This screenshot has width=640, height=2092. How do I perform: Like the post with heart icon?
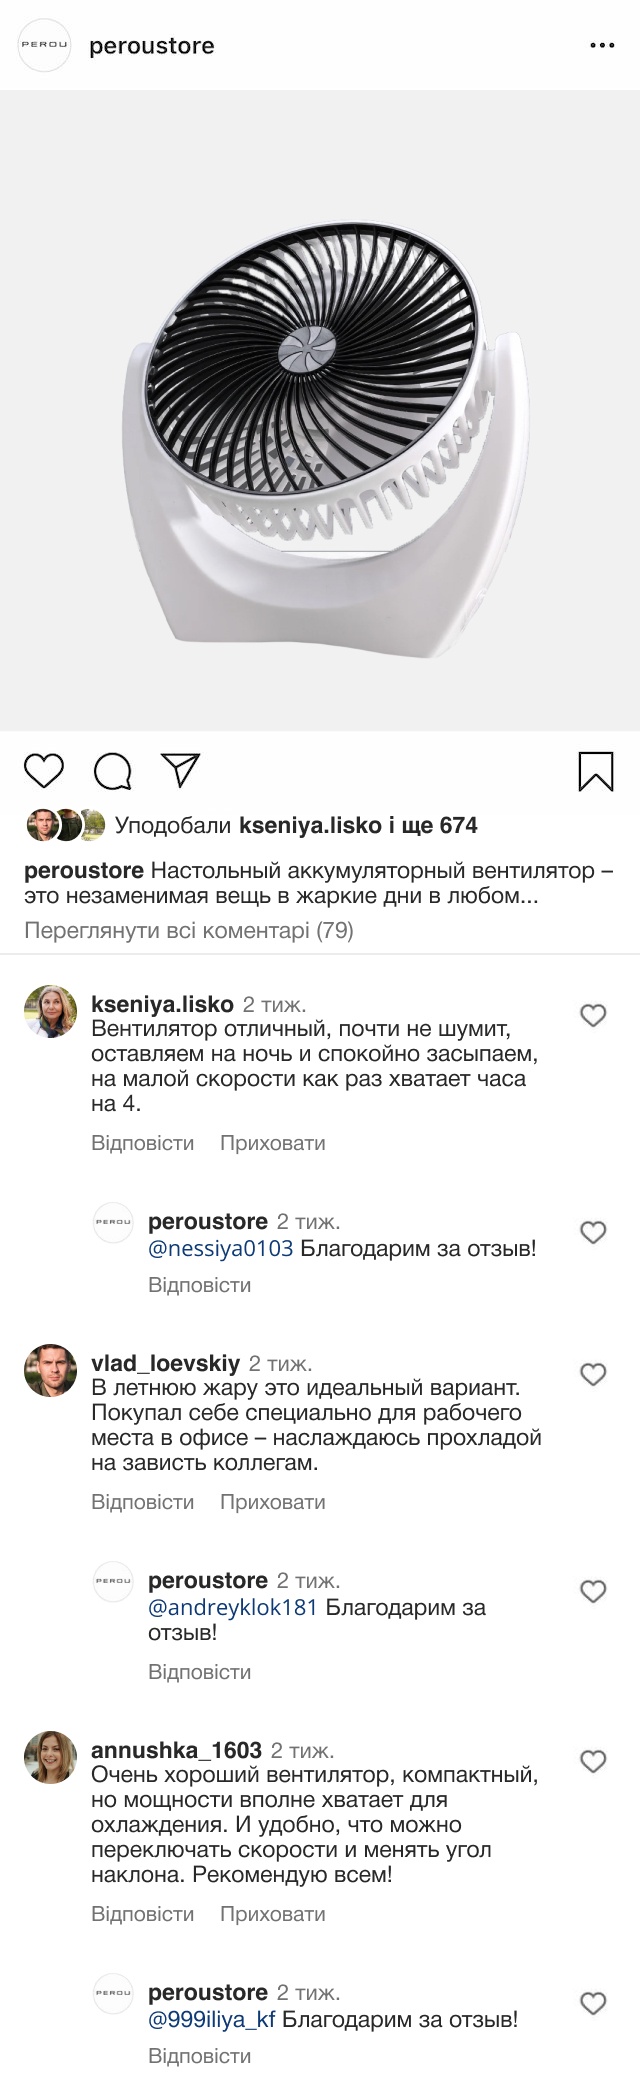(x=44, y=771)
